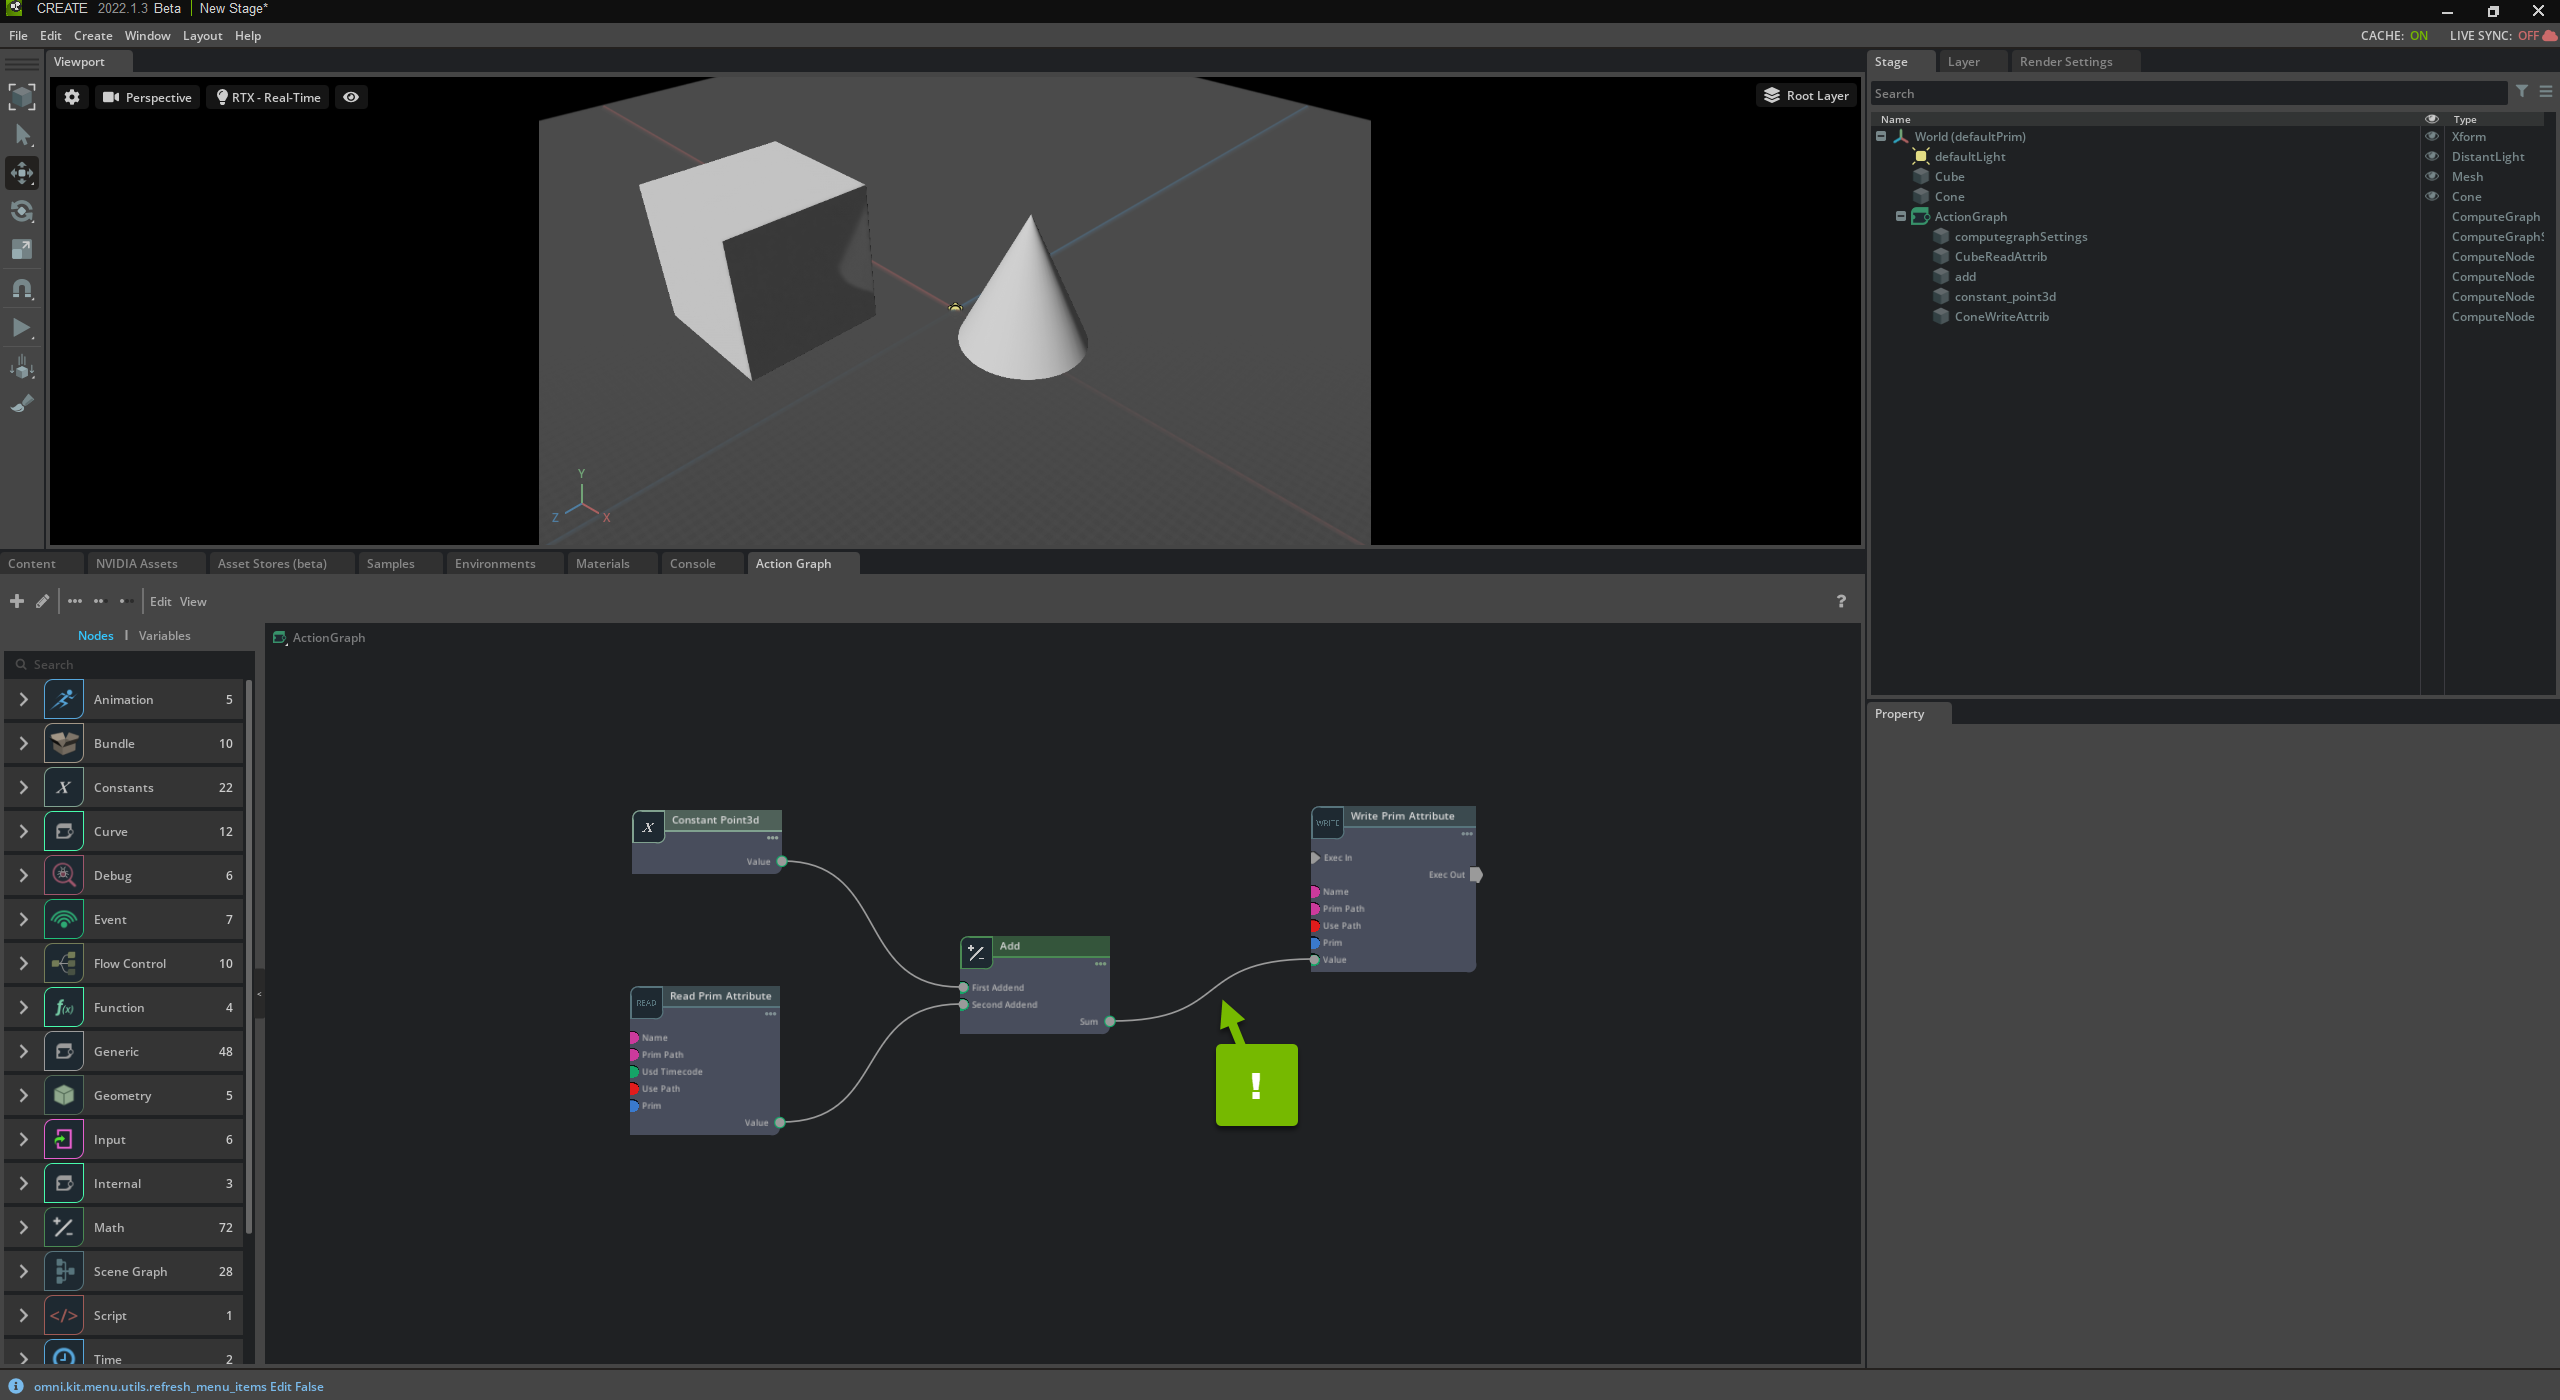Click the physics drop placement tool
The height and width of the screenshot is (1400, 2560).
(x=22, y=367)
